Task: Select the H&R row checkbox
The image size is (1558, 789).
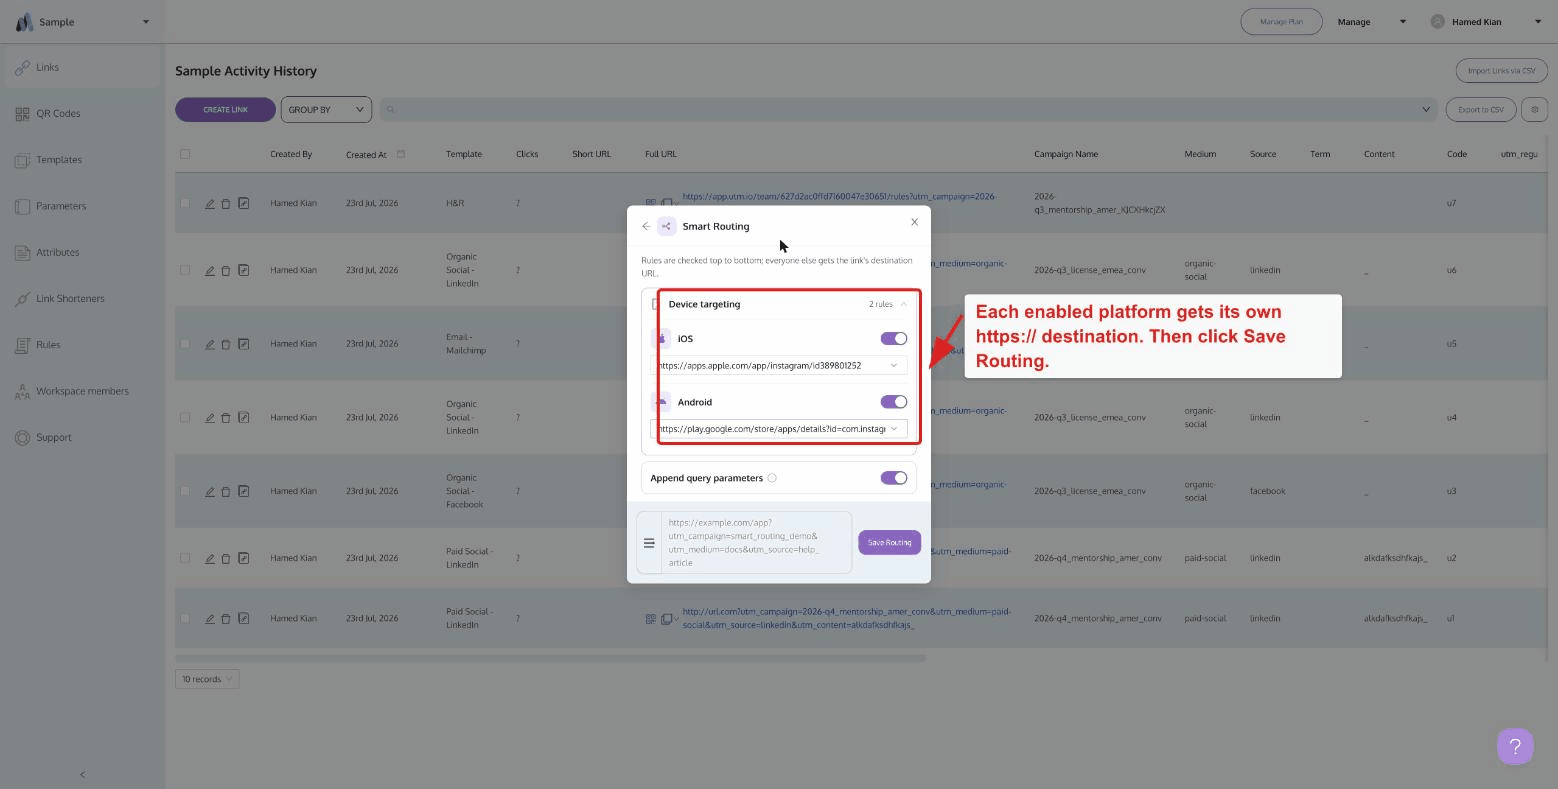Action: 185,203
